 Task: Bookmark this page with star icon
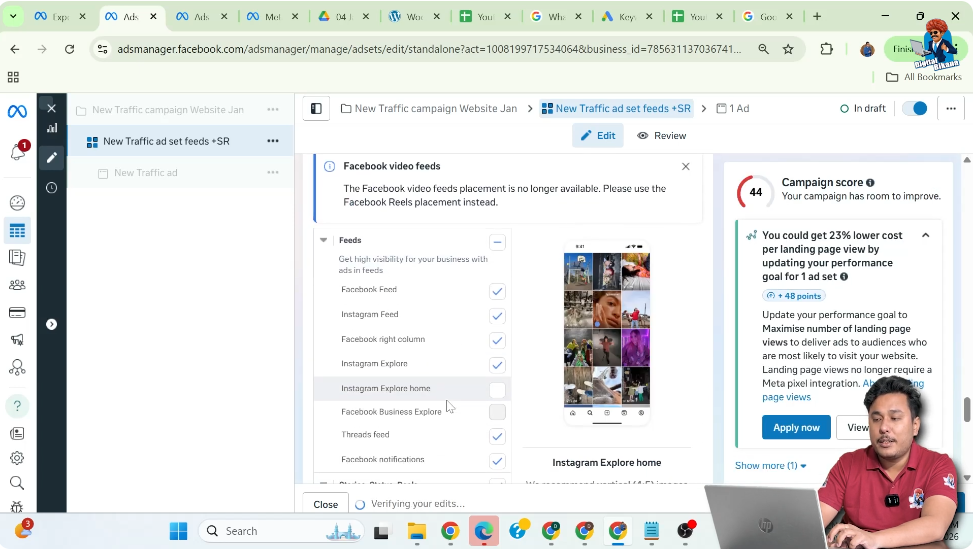tap(788, 49)
